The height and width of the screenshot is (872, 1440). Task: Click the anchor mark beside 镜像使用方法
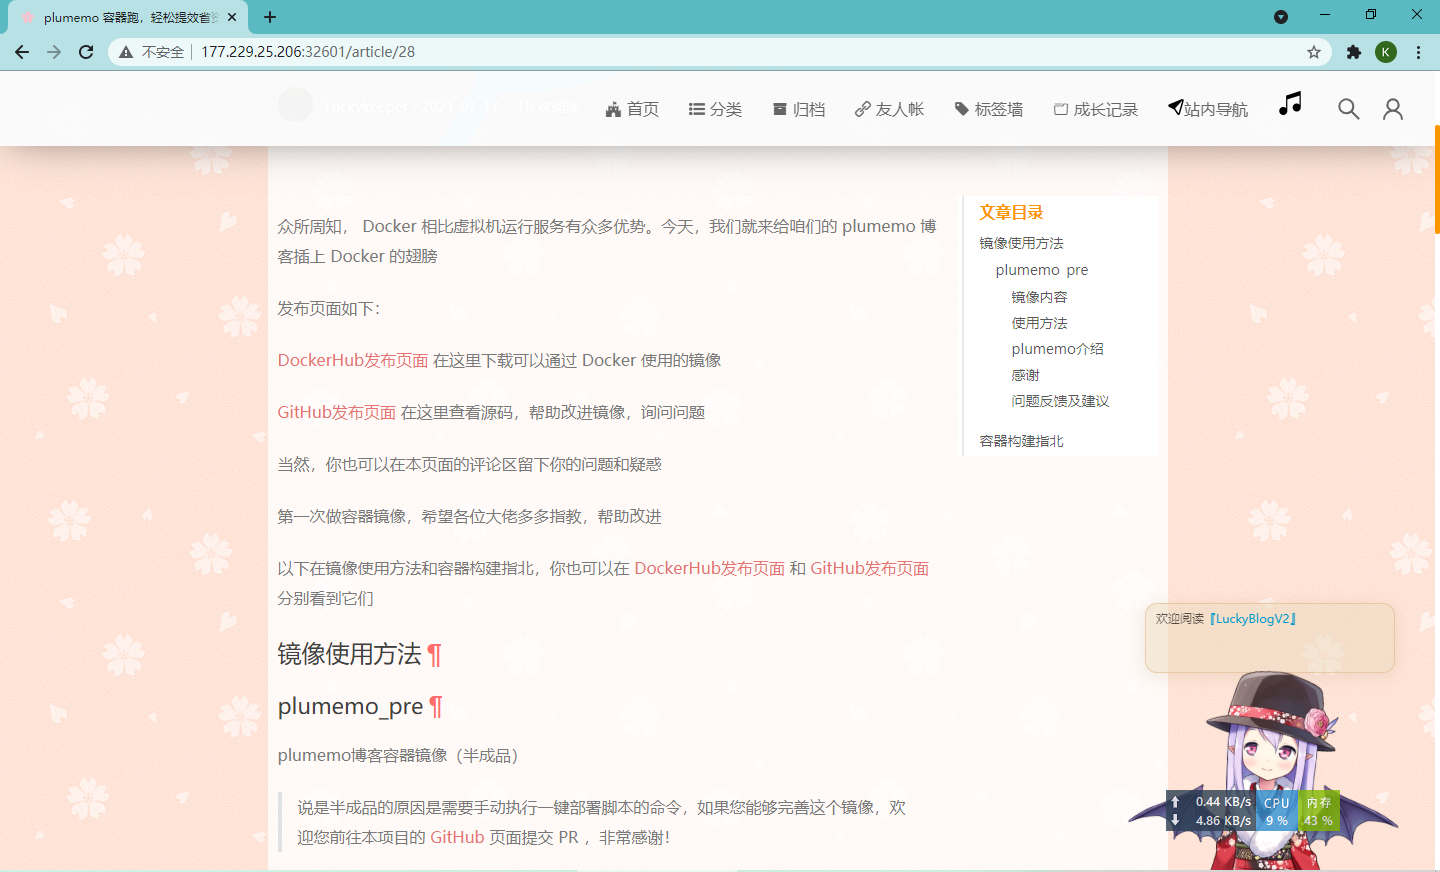point(434,655)
